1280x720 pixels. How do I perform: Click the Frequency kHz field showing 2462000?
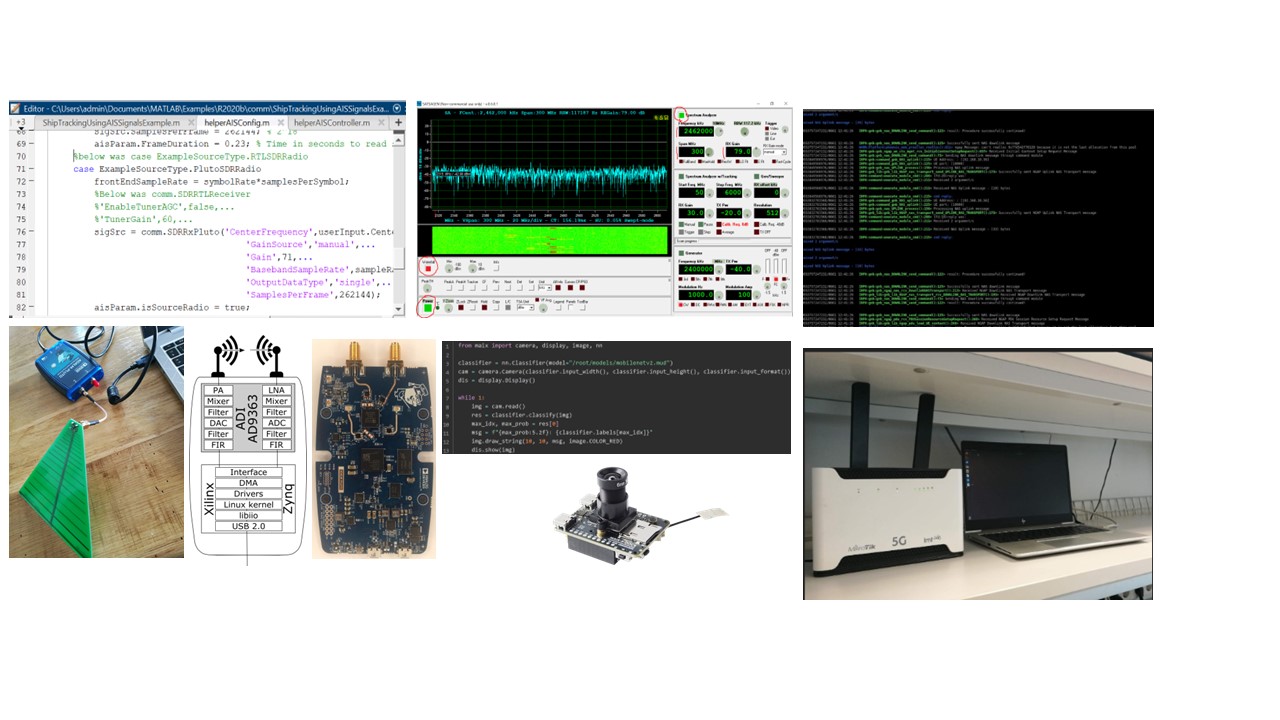[x=696, y=131]
